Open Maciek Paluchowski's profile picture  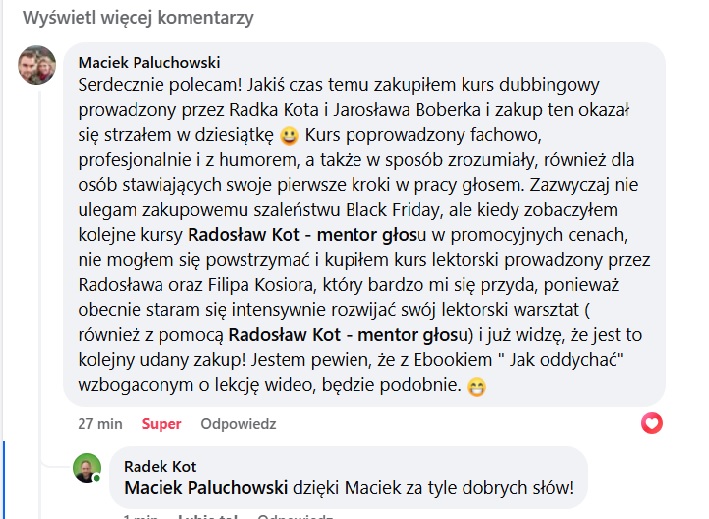(38, 66)
